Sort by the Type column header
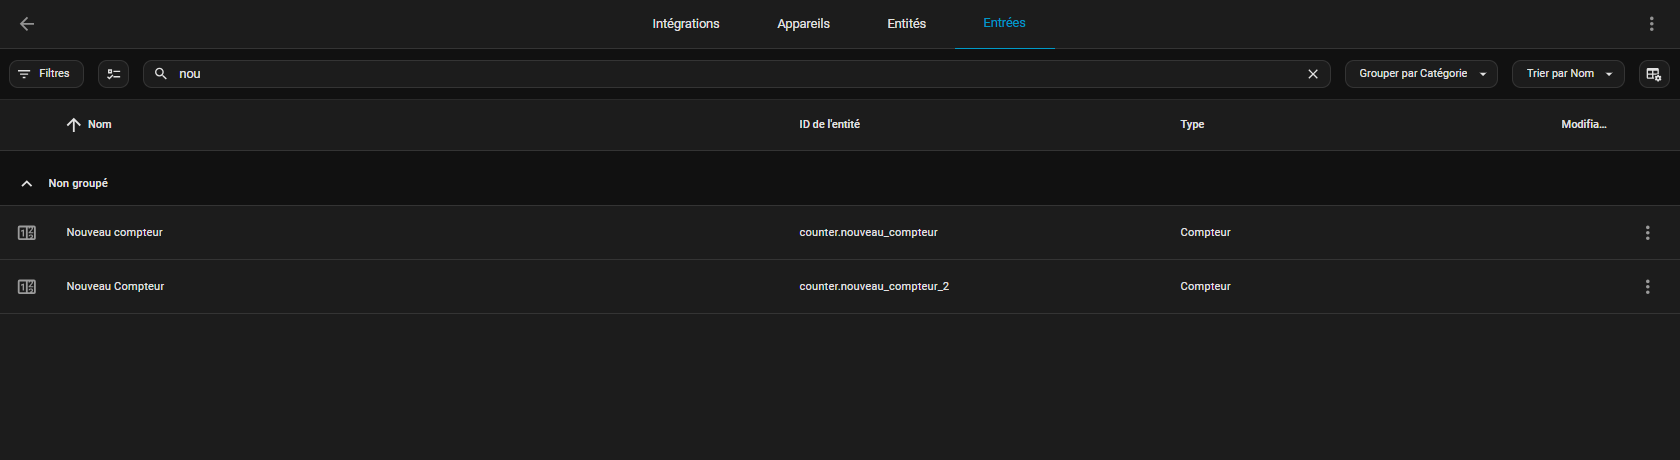 (x=1192, y=125)
